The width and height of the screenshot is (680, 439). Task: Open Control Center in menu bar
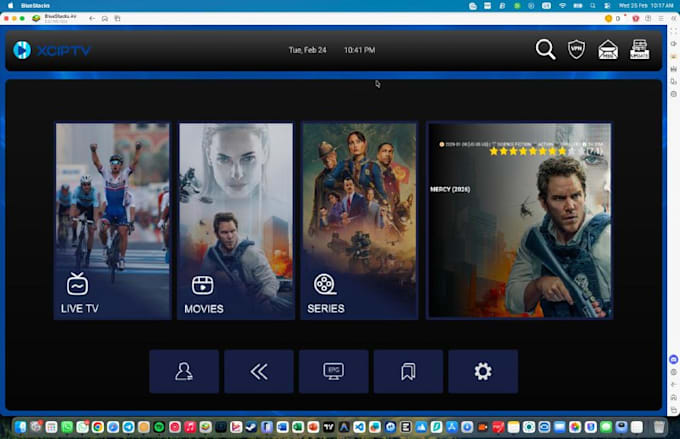click(x=607, y=6)
